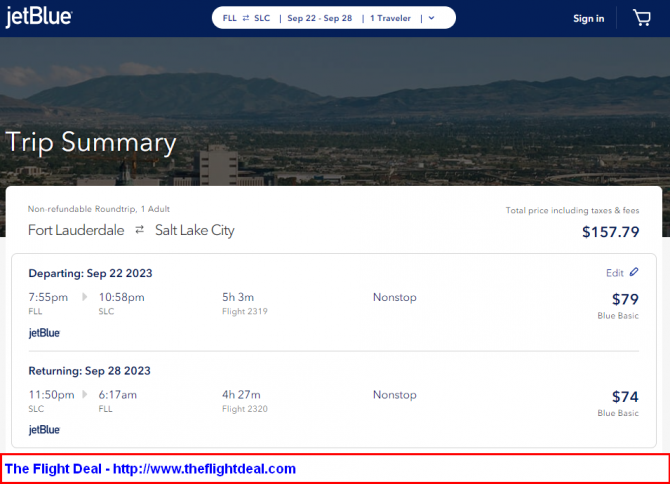670x484 pixels.
Task: Click the total price $157.79
Action: (611, 232)
